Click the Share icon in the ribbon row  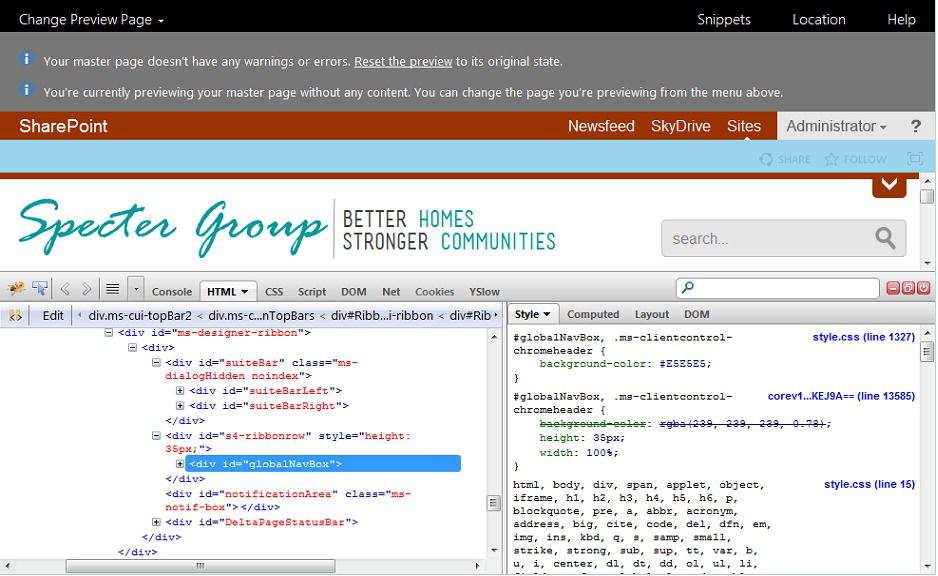coord(766,160)
